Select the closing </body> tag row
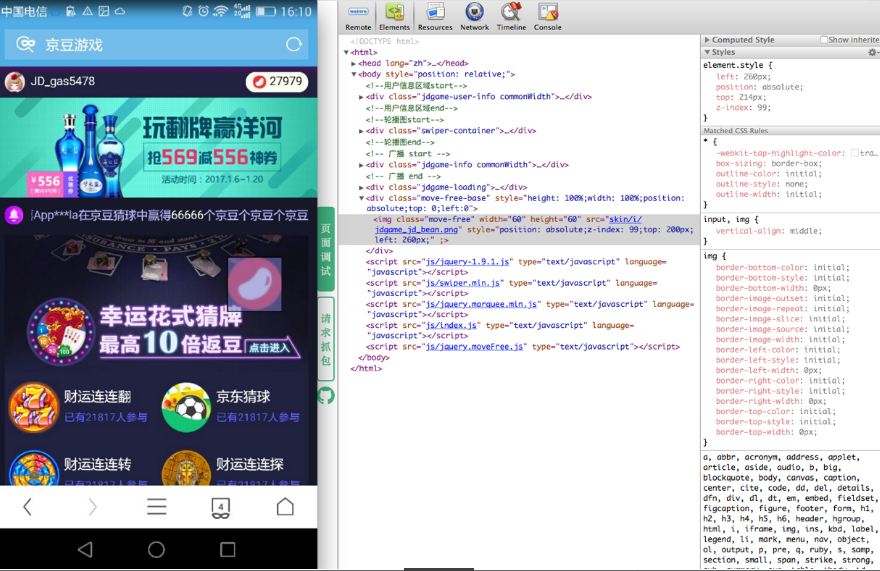Image resolution: width=880 pixels, height=571 pixels. (x=374, y=358)
